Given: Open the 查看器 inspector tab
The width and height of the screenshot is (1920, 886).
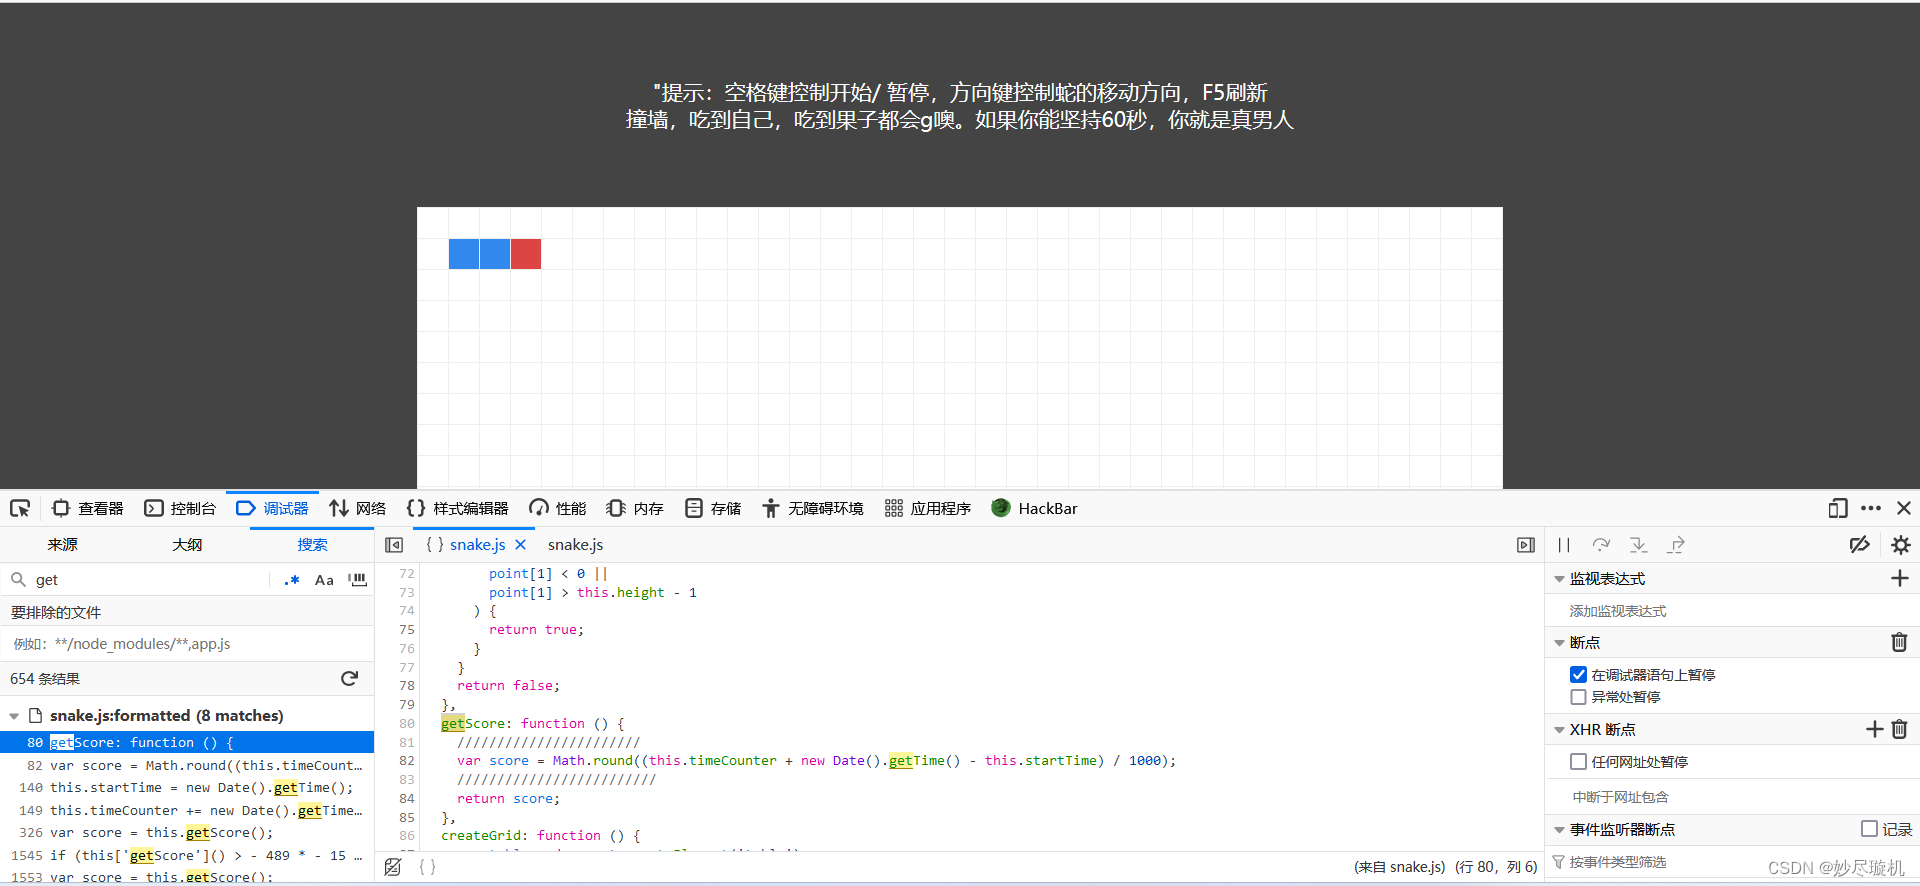Looking at the screenshot, I should click(x=88, y=508).
